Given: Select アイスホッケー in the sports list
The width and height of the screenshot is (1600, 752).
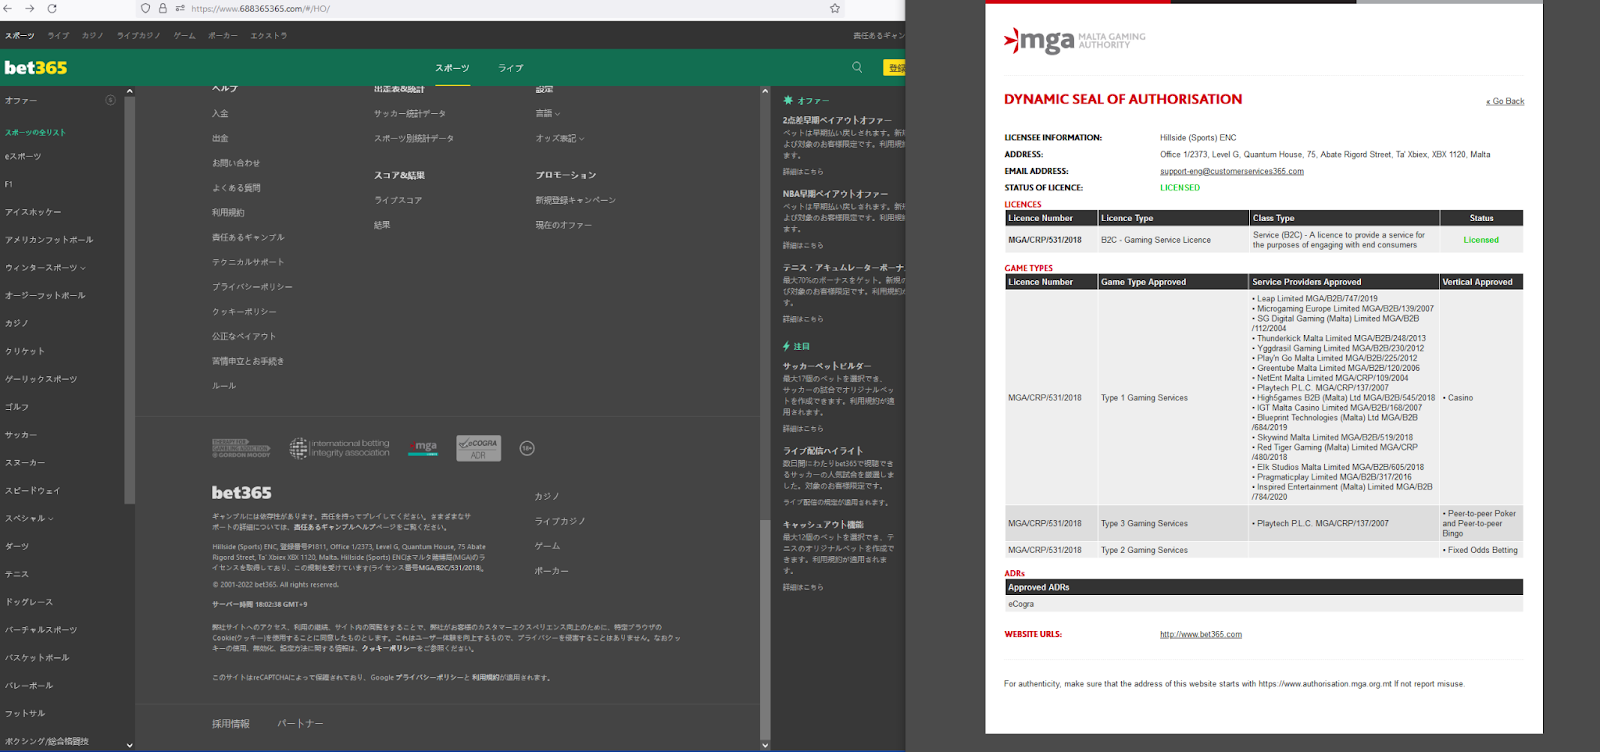Looking at the screenshot, I should tap(33, 212).
